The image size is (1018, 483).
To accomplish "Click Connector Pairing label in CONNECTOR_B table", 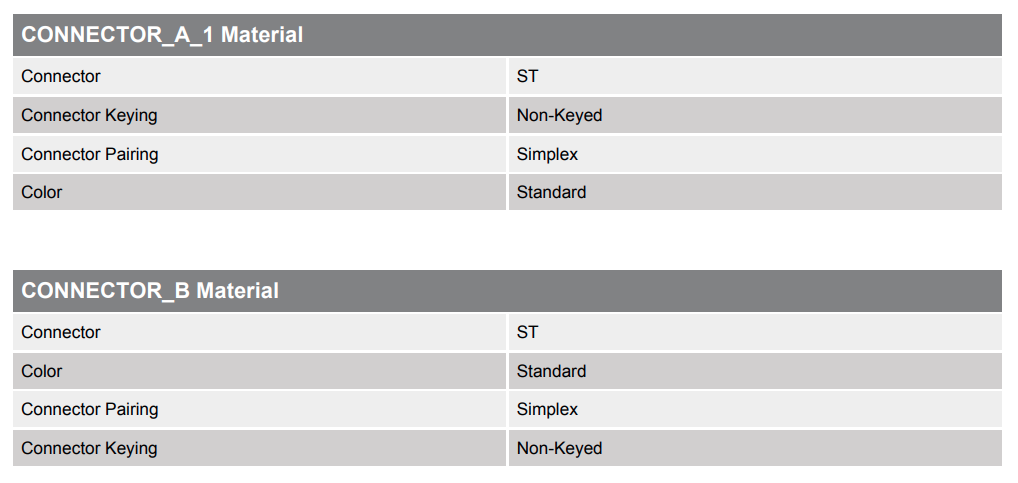I will pos(89,409).
